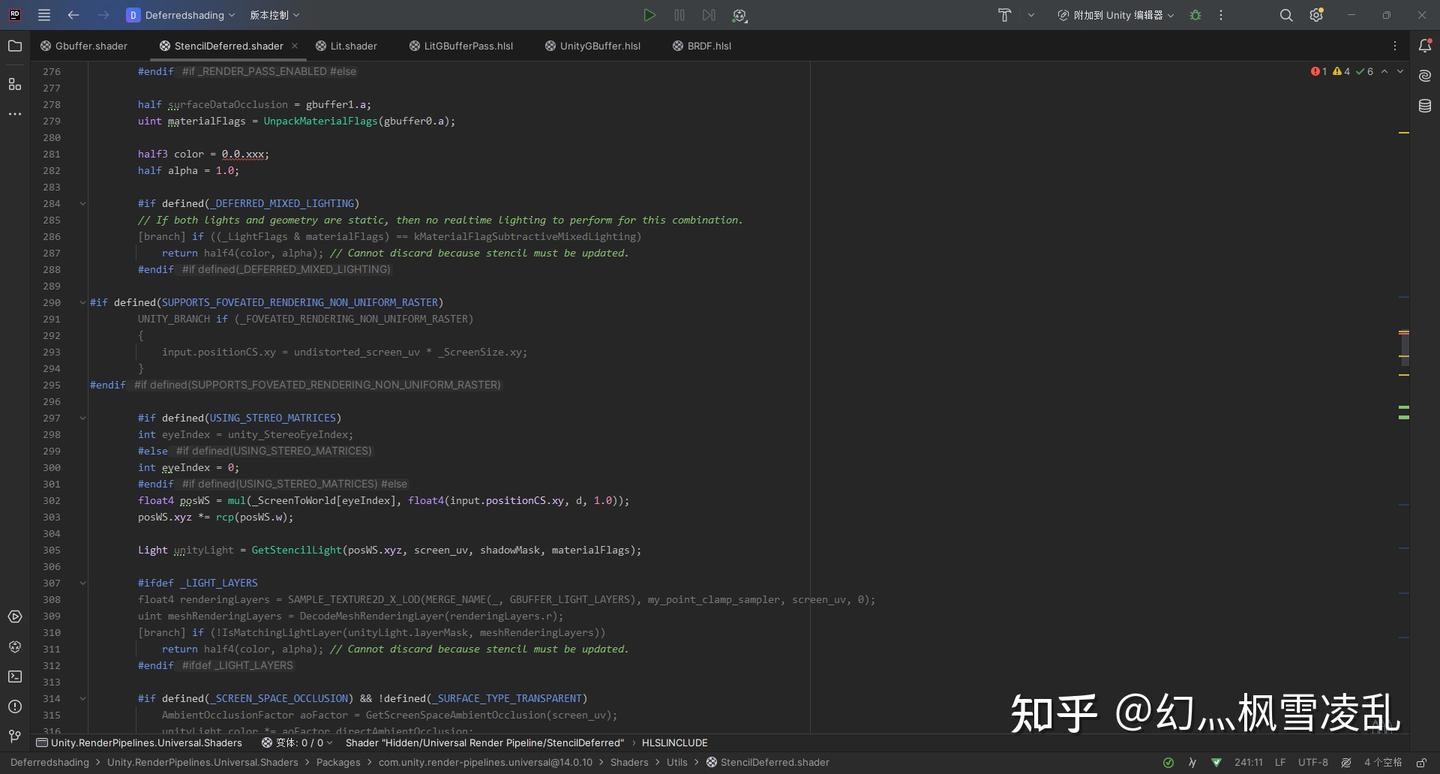This screenshot has width=1440, height=774.
Task: Click the Packages path breadcrumb
Action: coord(338,762)
